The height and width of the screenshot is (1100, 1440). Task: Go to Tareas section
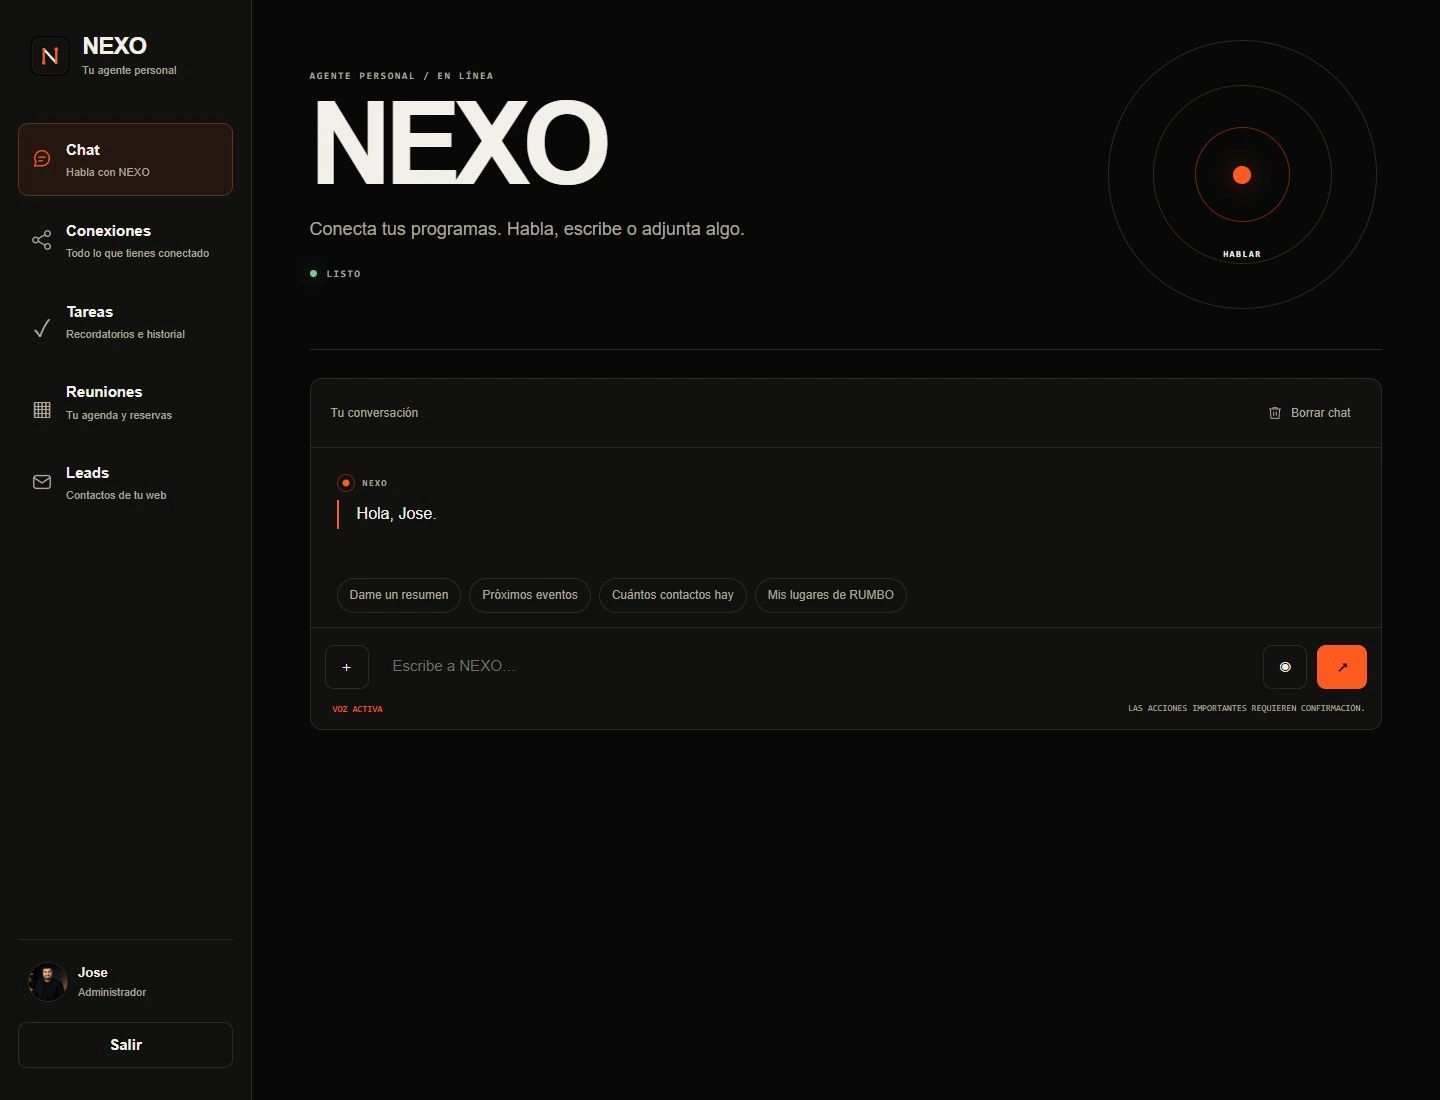(125, 322)
